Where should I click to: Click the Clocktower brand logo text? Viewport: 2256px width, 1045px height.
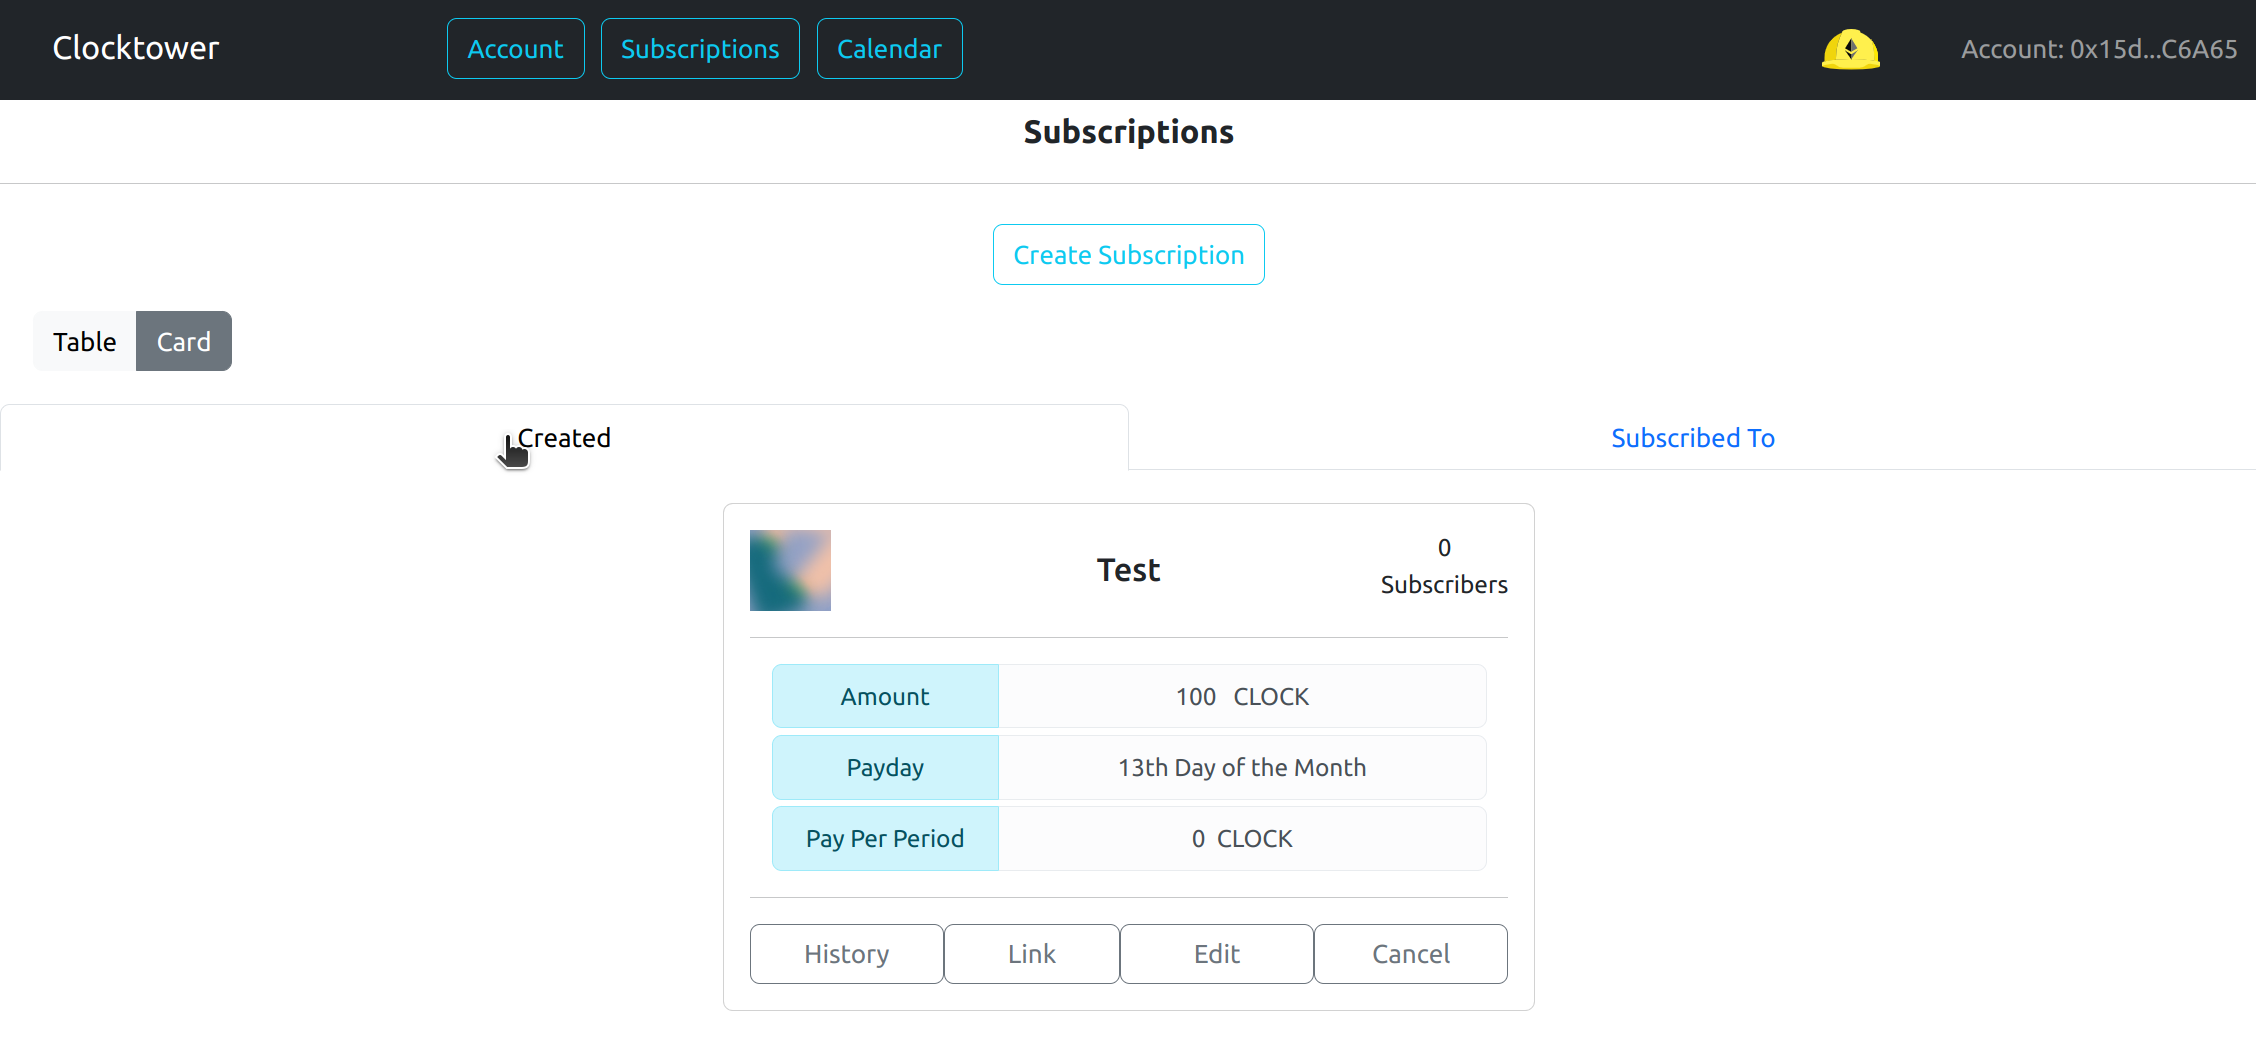click(x=136, y=48)
